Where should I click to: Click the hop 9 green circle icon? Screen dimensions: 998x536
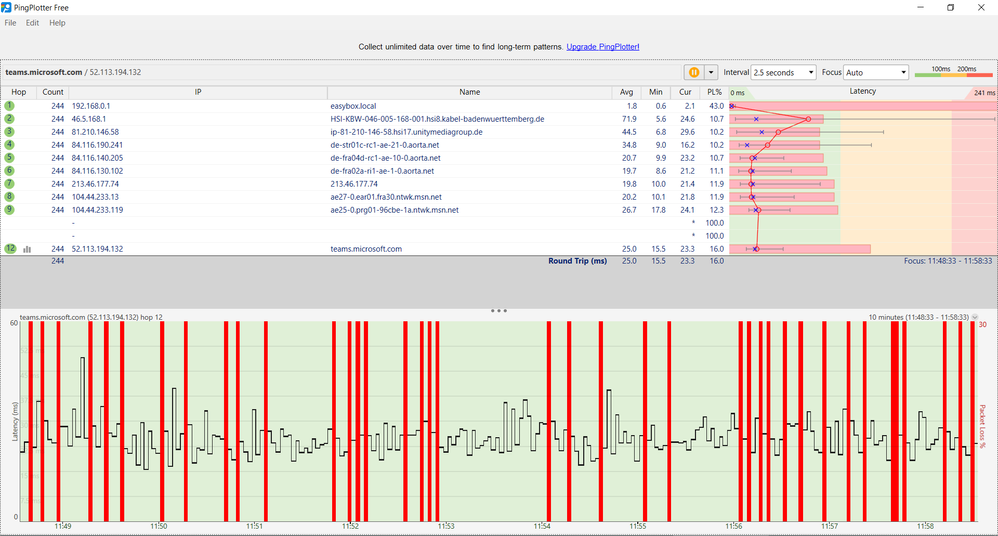click(10, 209)
